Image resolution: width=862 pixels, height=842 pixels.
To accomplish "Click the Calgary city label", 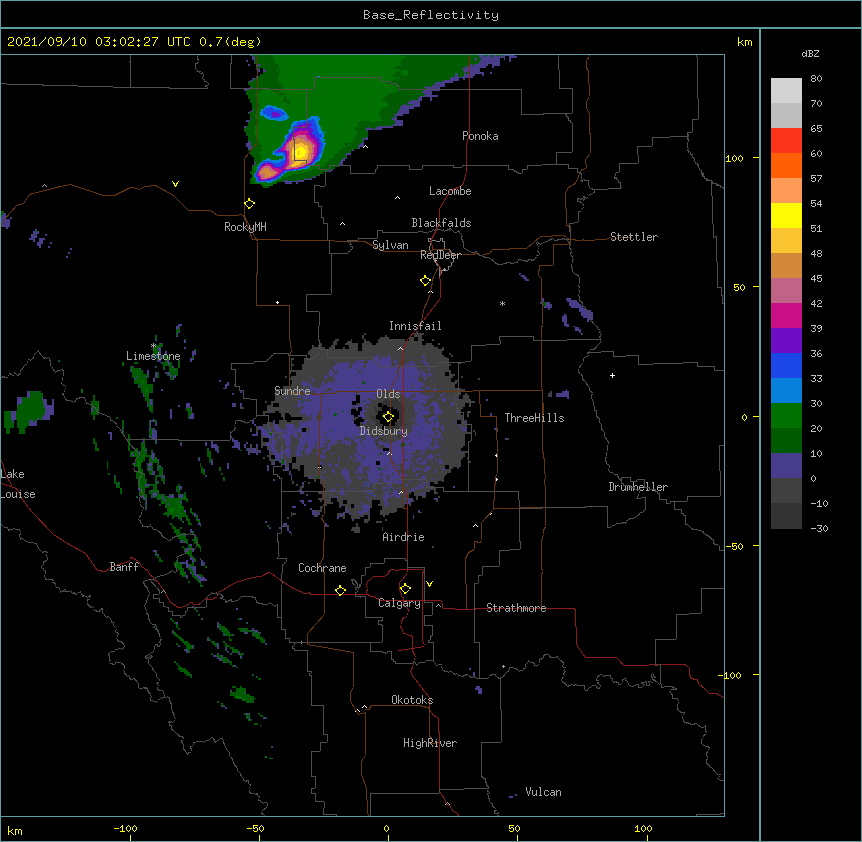I will point(400,603).
